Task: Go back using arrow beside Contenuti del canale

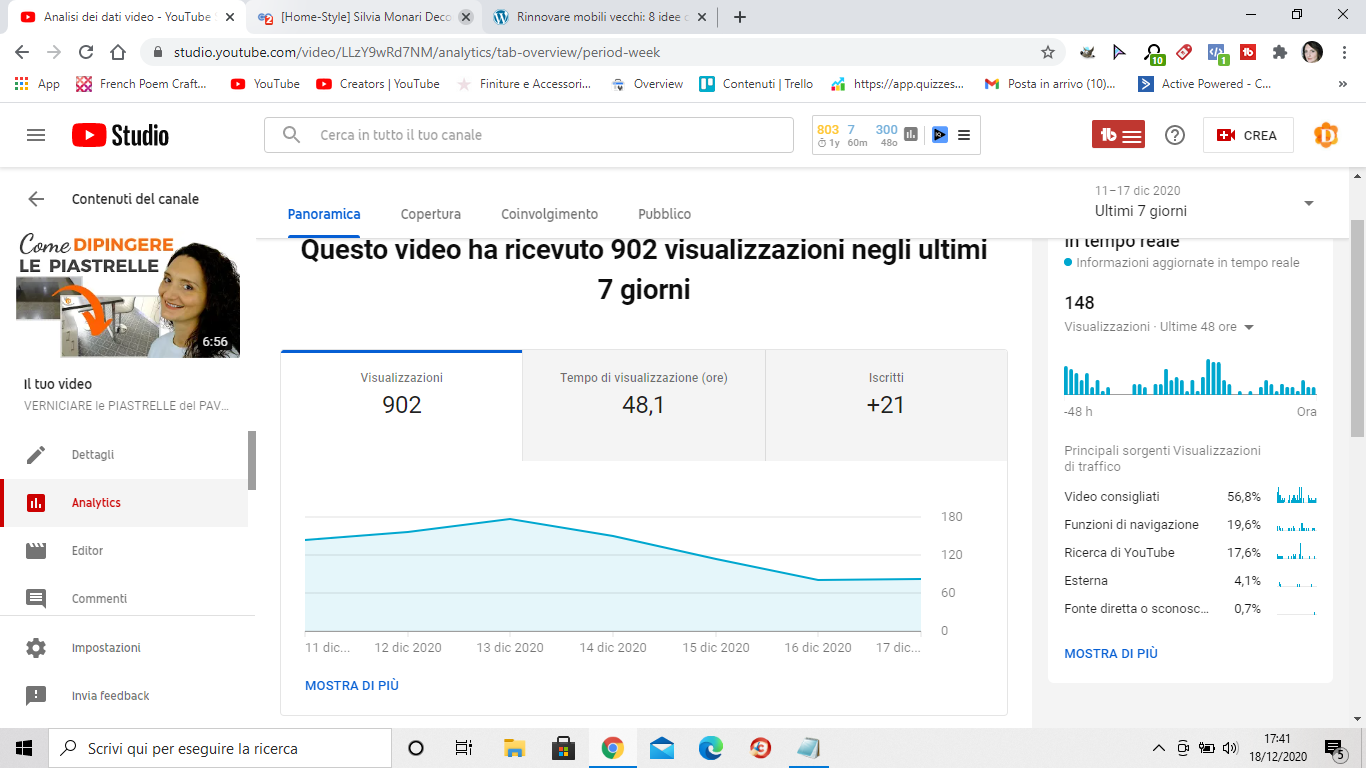Action: [x=36, y=199]
